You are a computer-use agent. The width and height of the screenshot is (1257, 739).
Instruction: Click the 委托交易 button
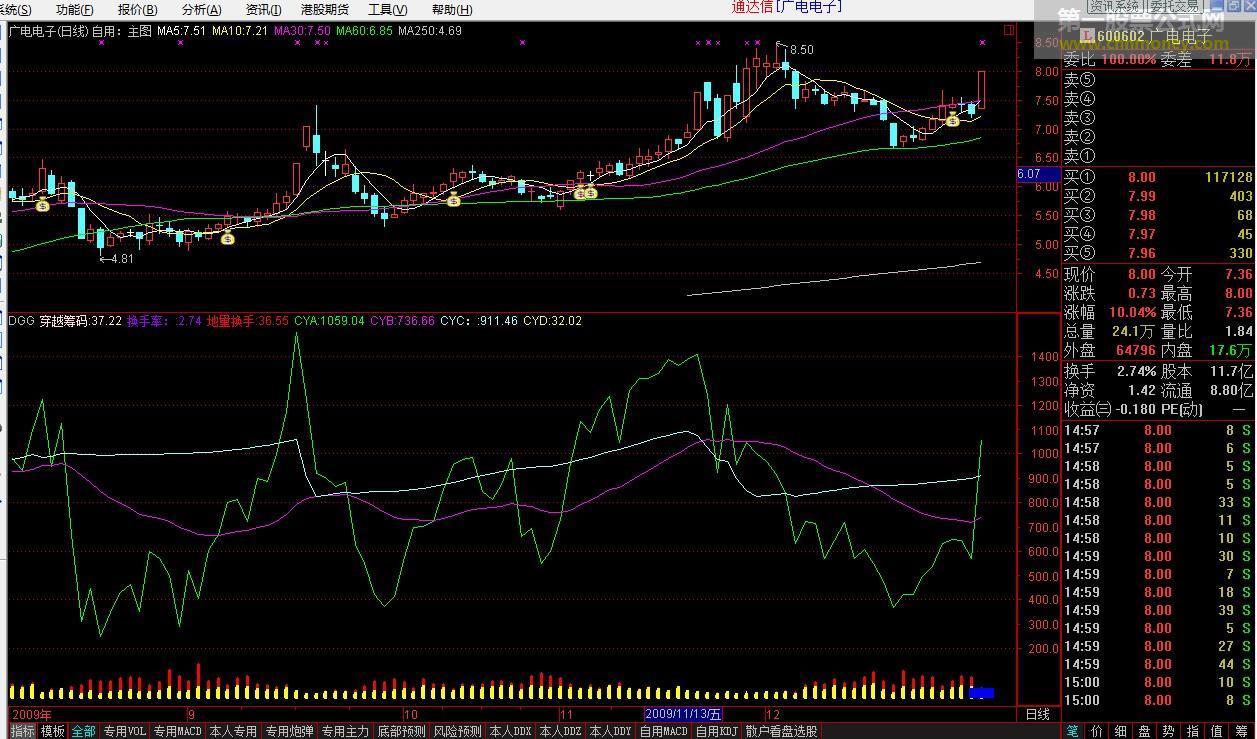pos(1174,6)
